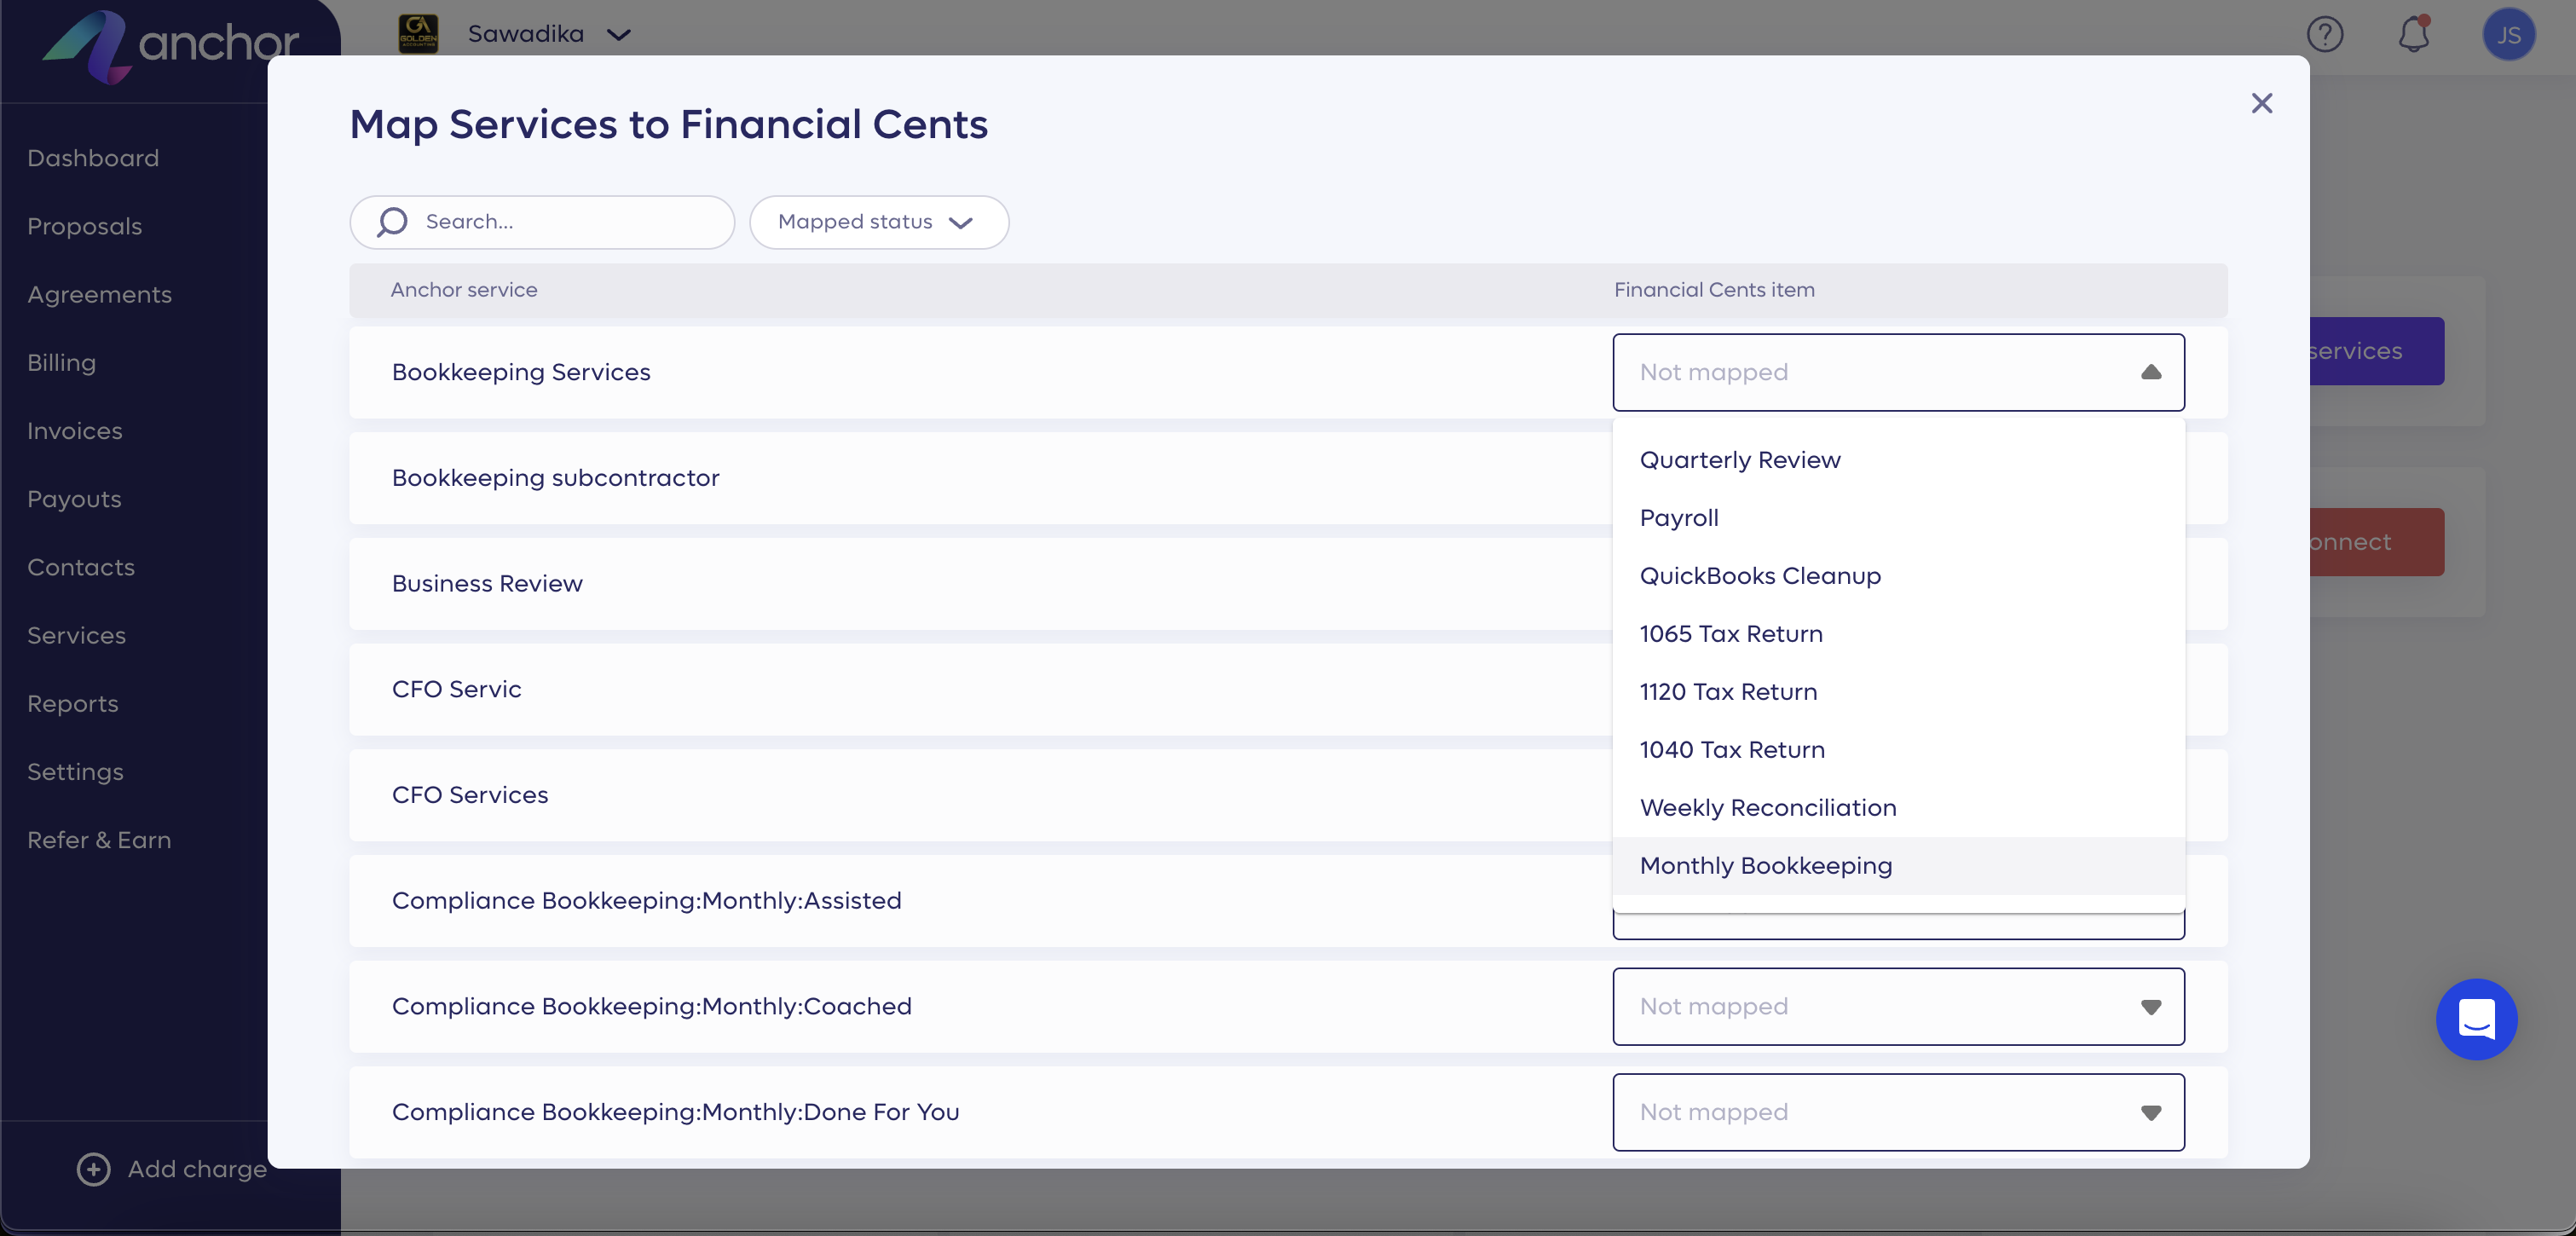Image resolution: width=2576 pixels, height=1236 pixels.
Task: Open the Mapped status filter
Action: tap(878, 222)
